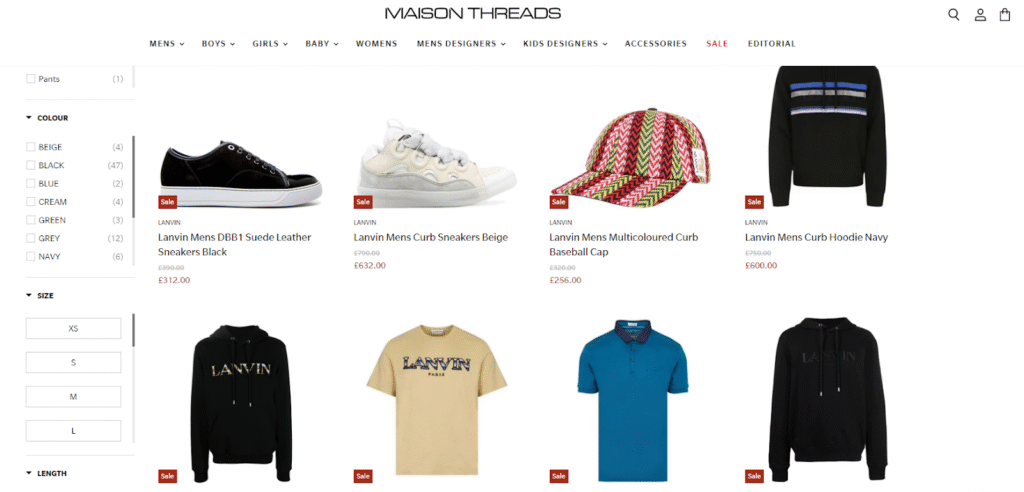This screenshot has height=492, width=1024.
Task: Collapse the COLOUR filter section
Action: coord(46,118)
